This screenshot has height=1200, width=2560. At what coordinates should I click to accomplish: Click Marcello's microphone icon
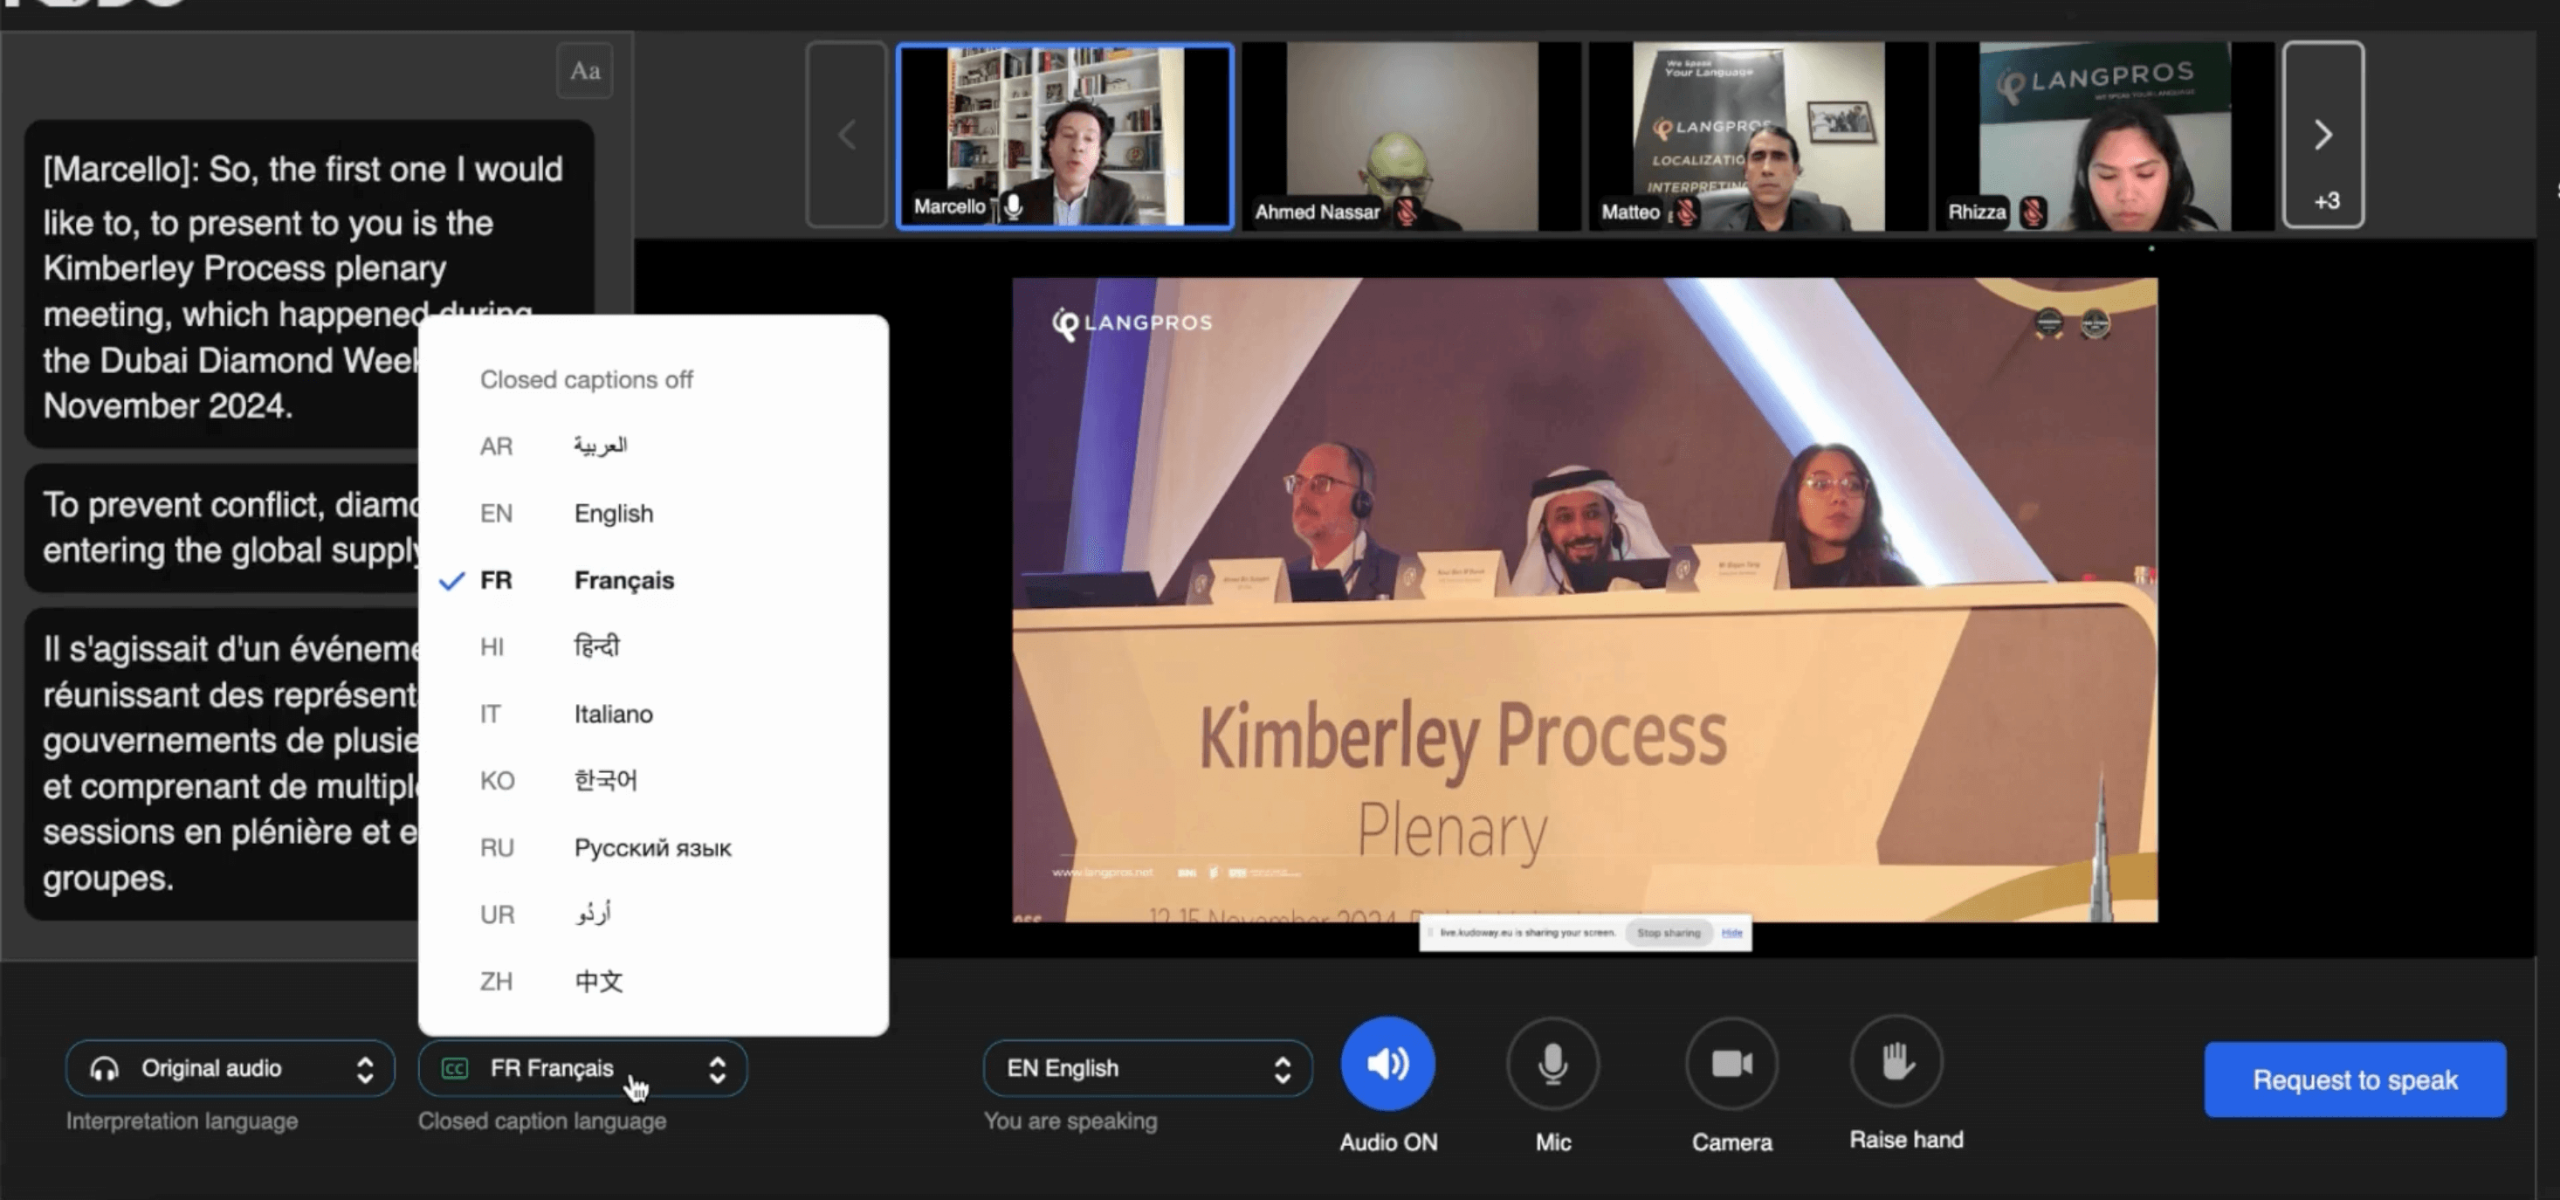(x=1013, y=207)
